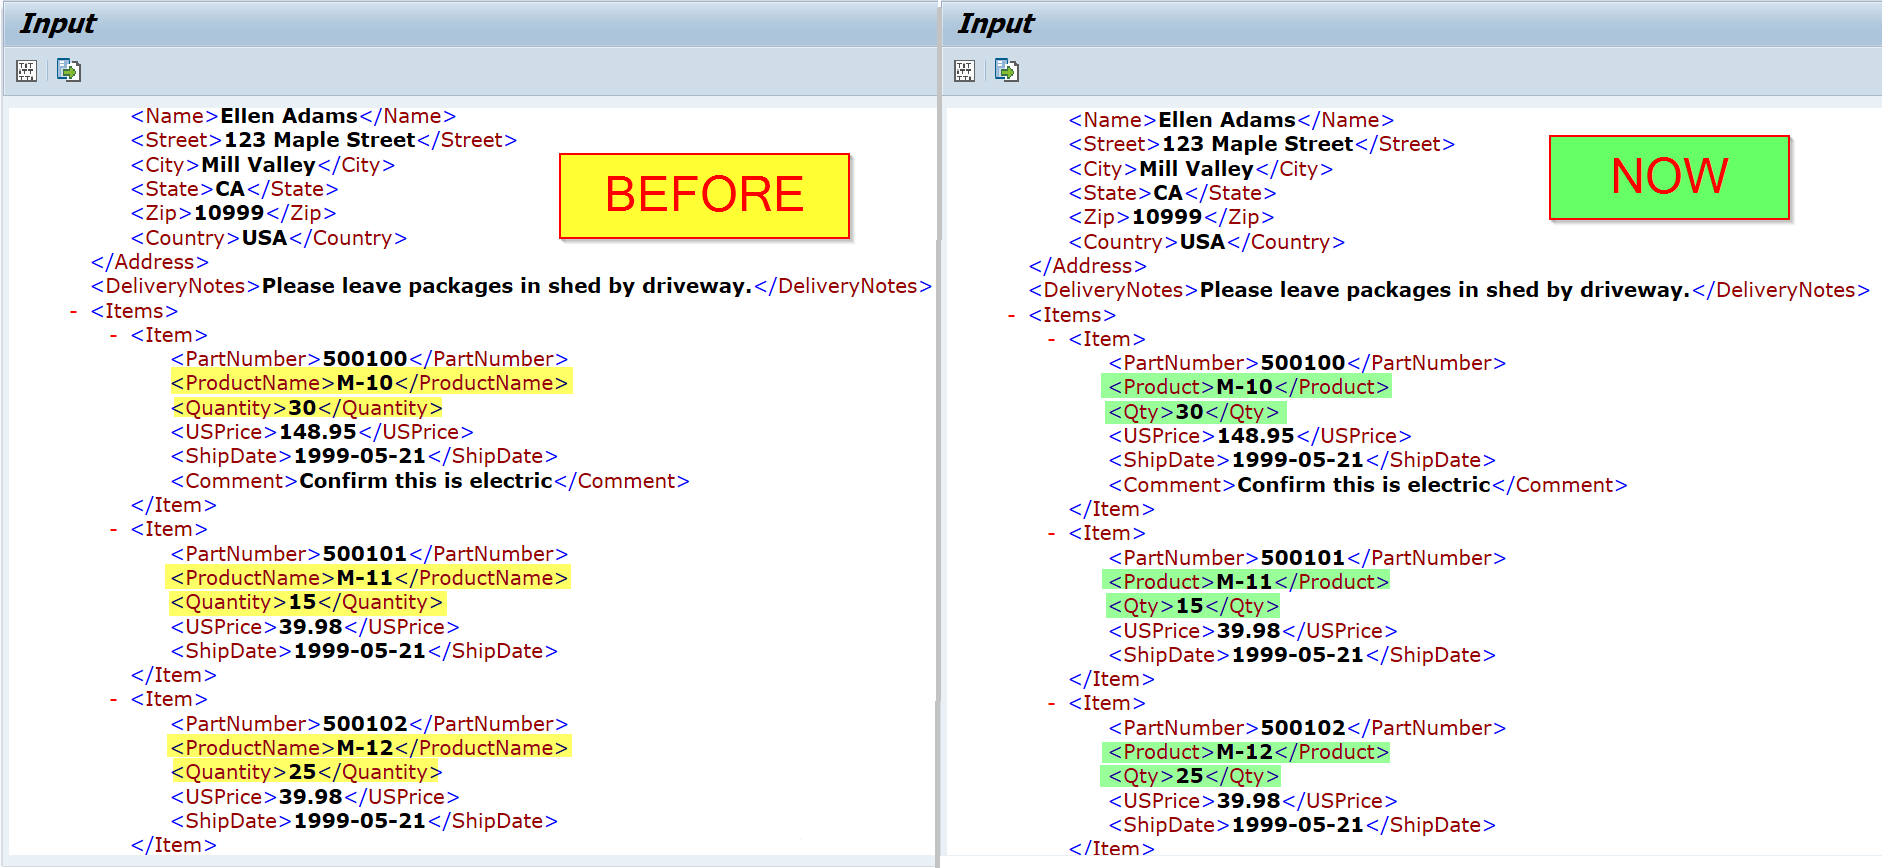The height and width of the screenshot is (868, 1884).
Task: Collapse the first Item node in BEFORE panel
Action: 114,336
